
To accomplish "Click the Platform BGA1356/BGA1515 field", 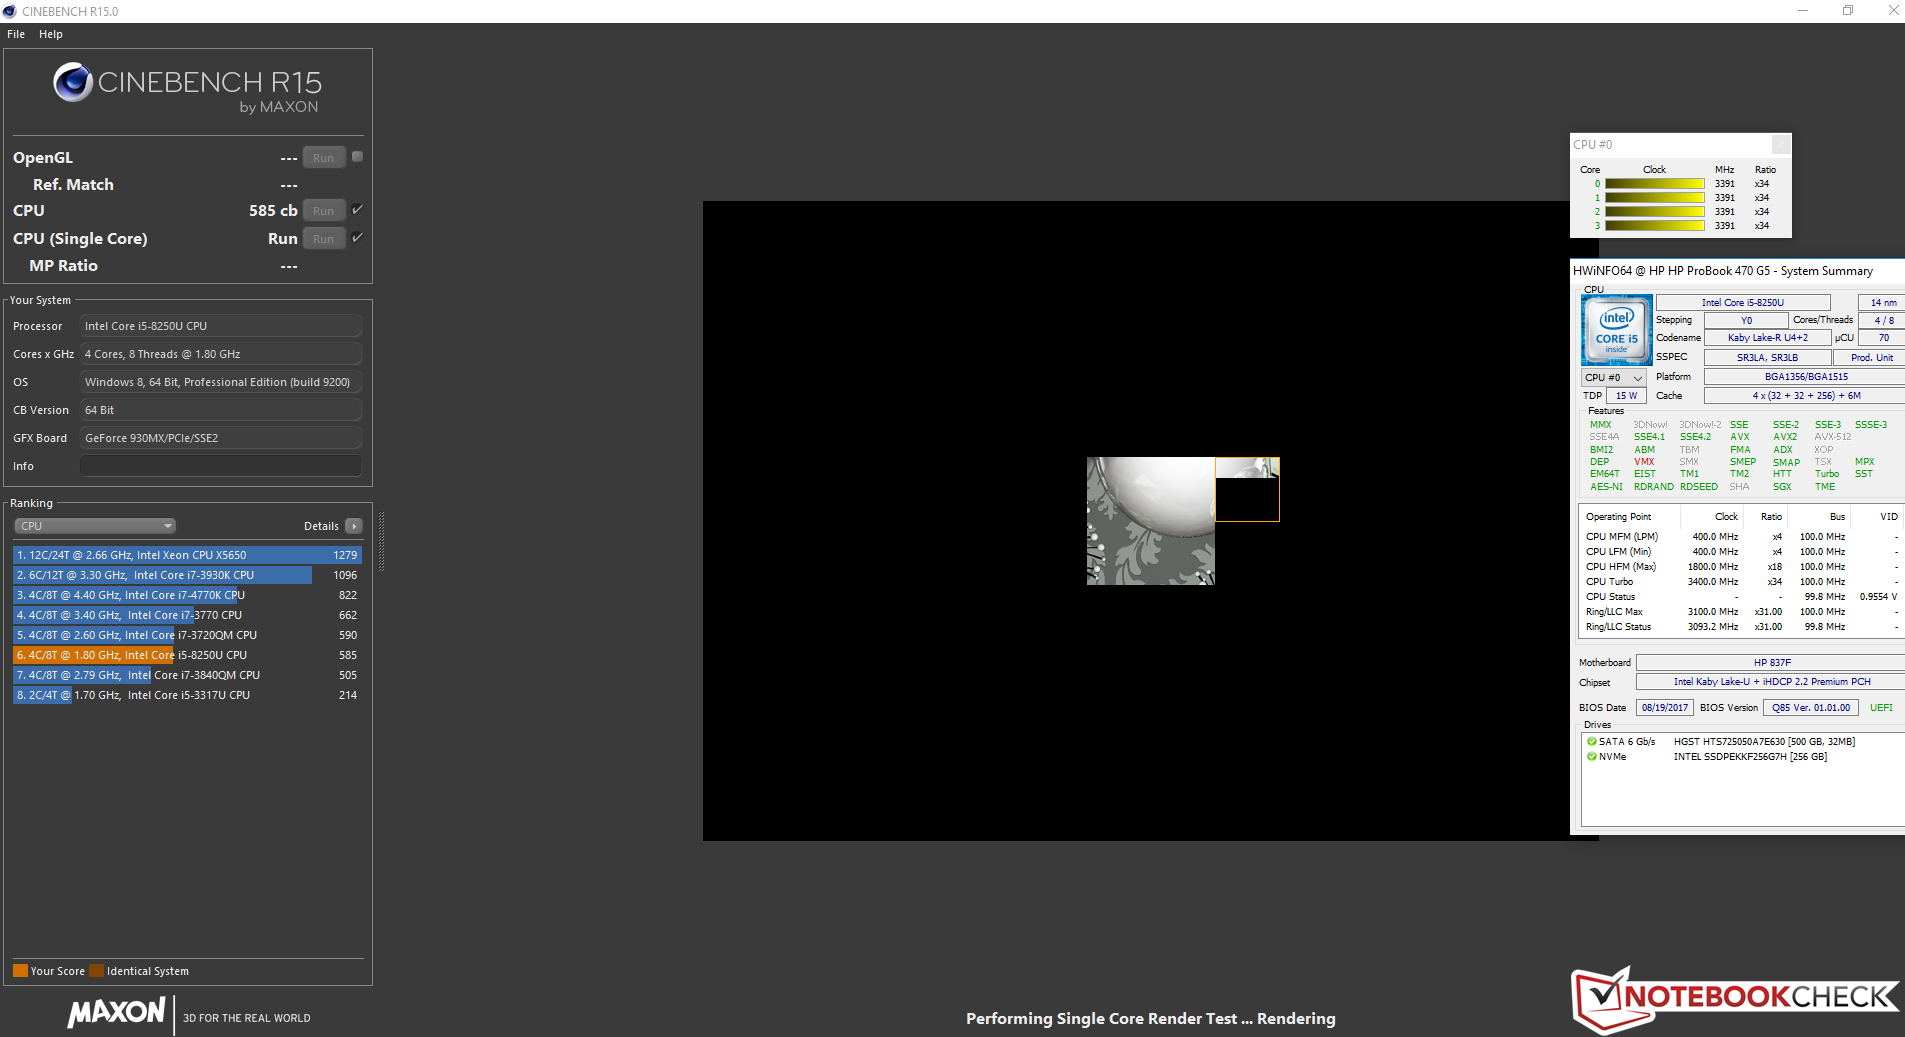I will 1805,377.
